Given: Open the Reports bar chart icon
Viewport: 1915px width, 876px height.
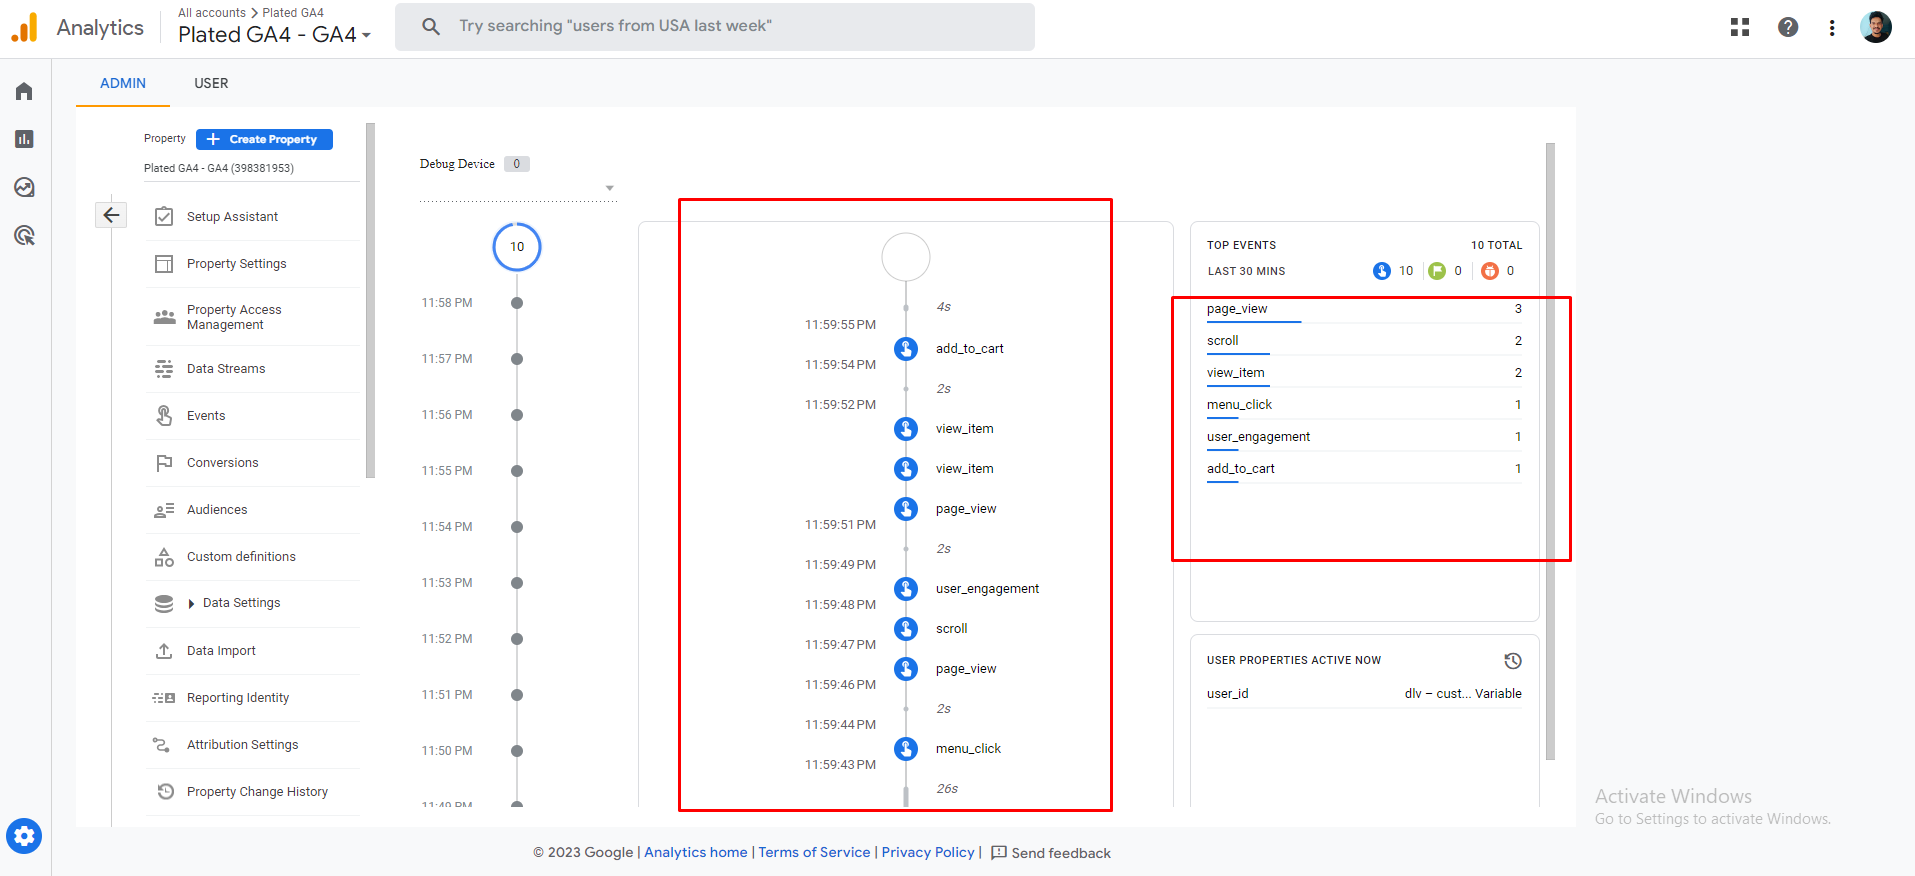Looking at the screenshot, I should pos(24,139).
